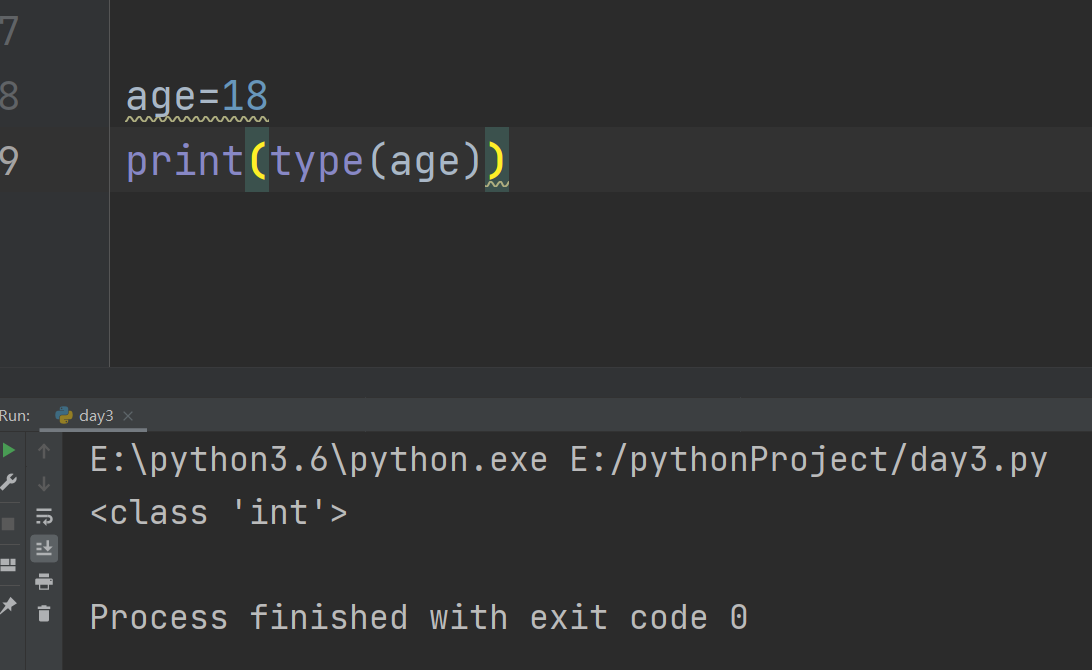Click E:/pythonProject/day3.py path in console
Viewport: 1092px width, 670px height.
coord(809,460)
